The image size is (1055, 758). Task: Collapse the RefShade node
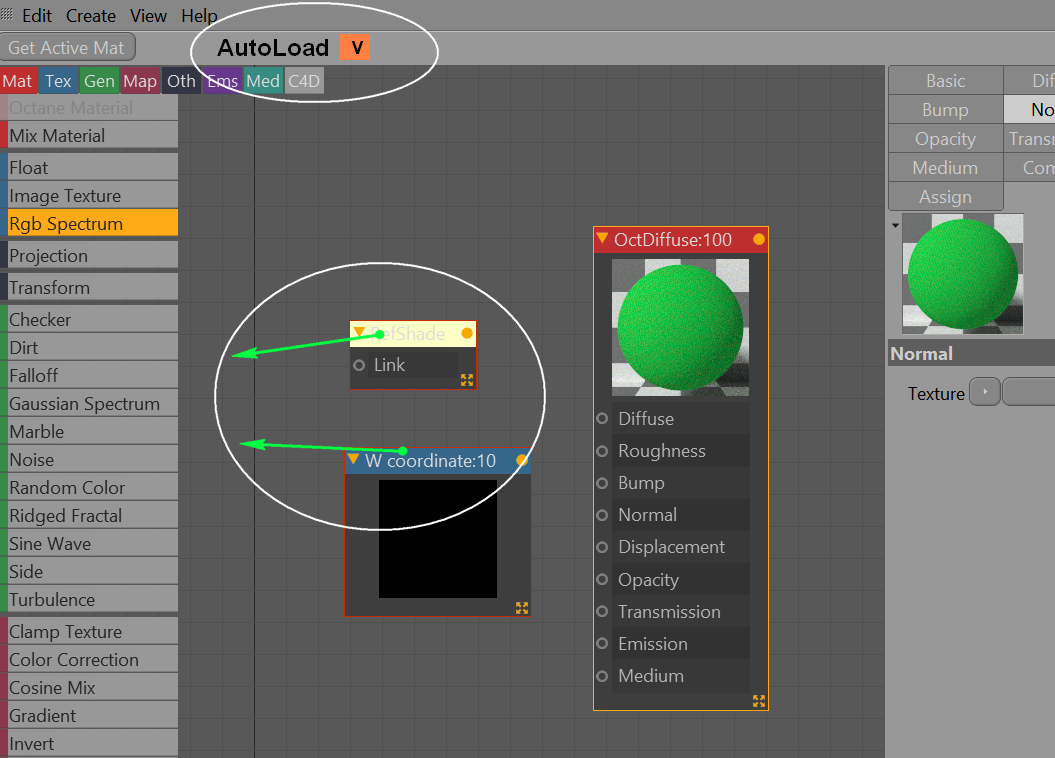pos(359,332)
